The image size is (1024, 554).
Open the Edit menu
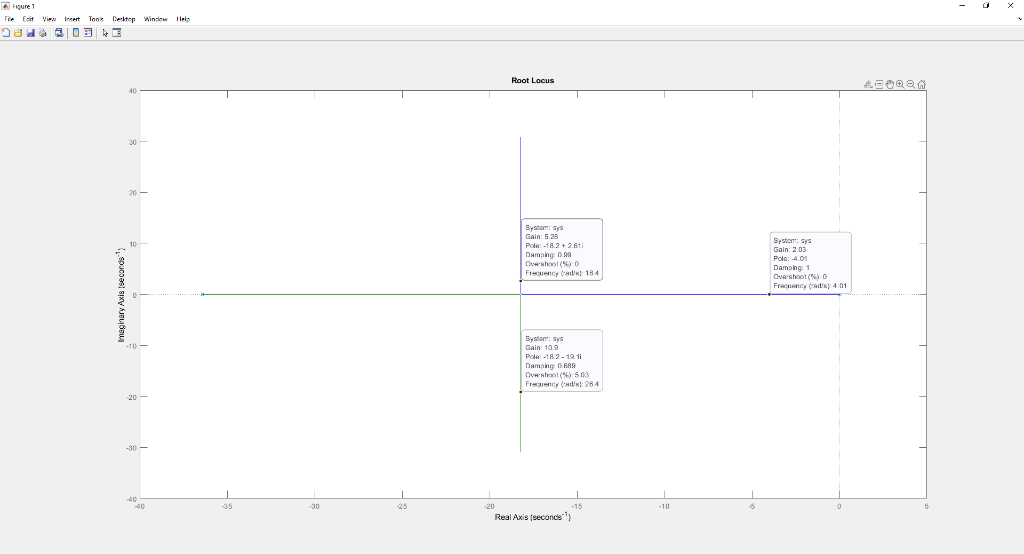click(x=28, y=19)
